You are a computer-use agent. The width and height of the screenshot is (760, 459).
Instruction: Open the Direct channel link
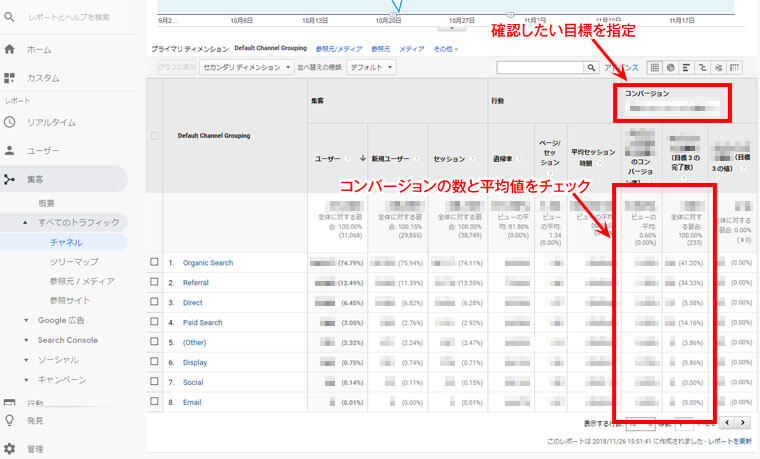[192, 302]
